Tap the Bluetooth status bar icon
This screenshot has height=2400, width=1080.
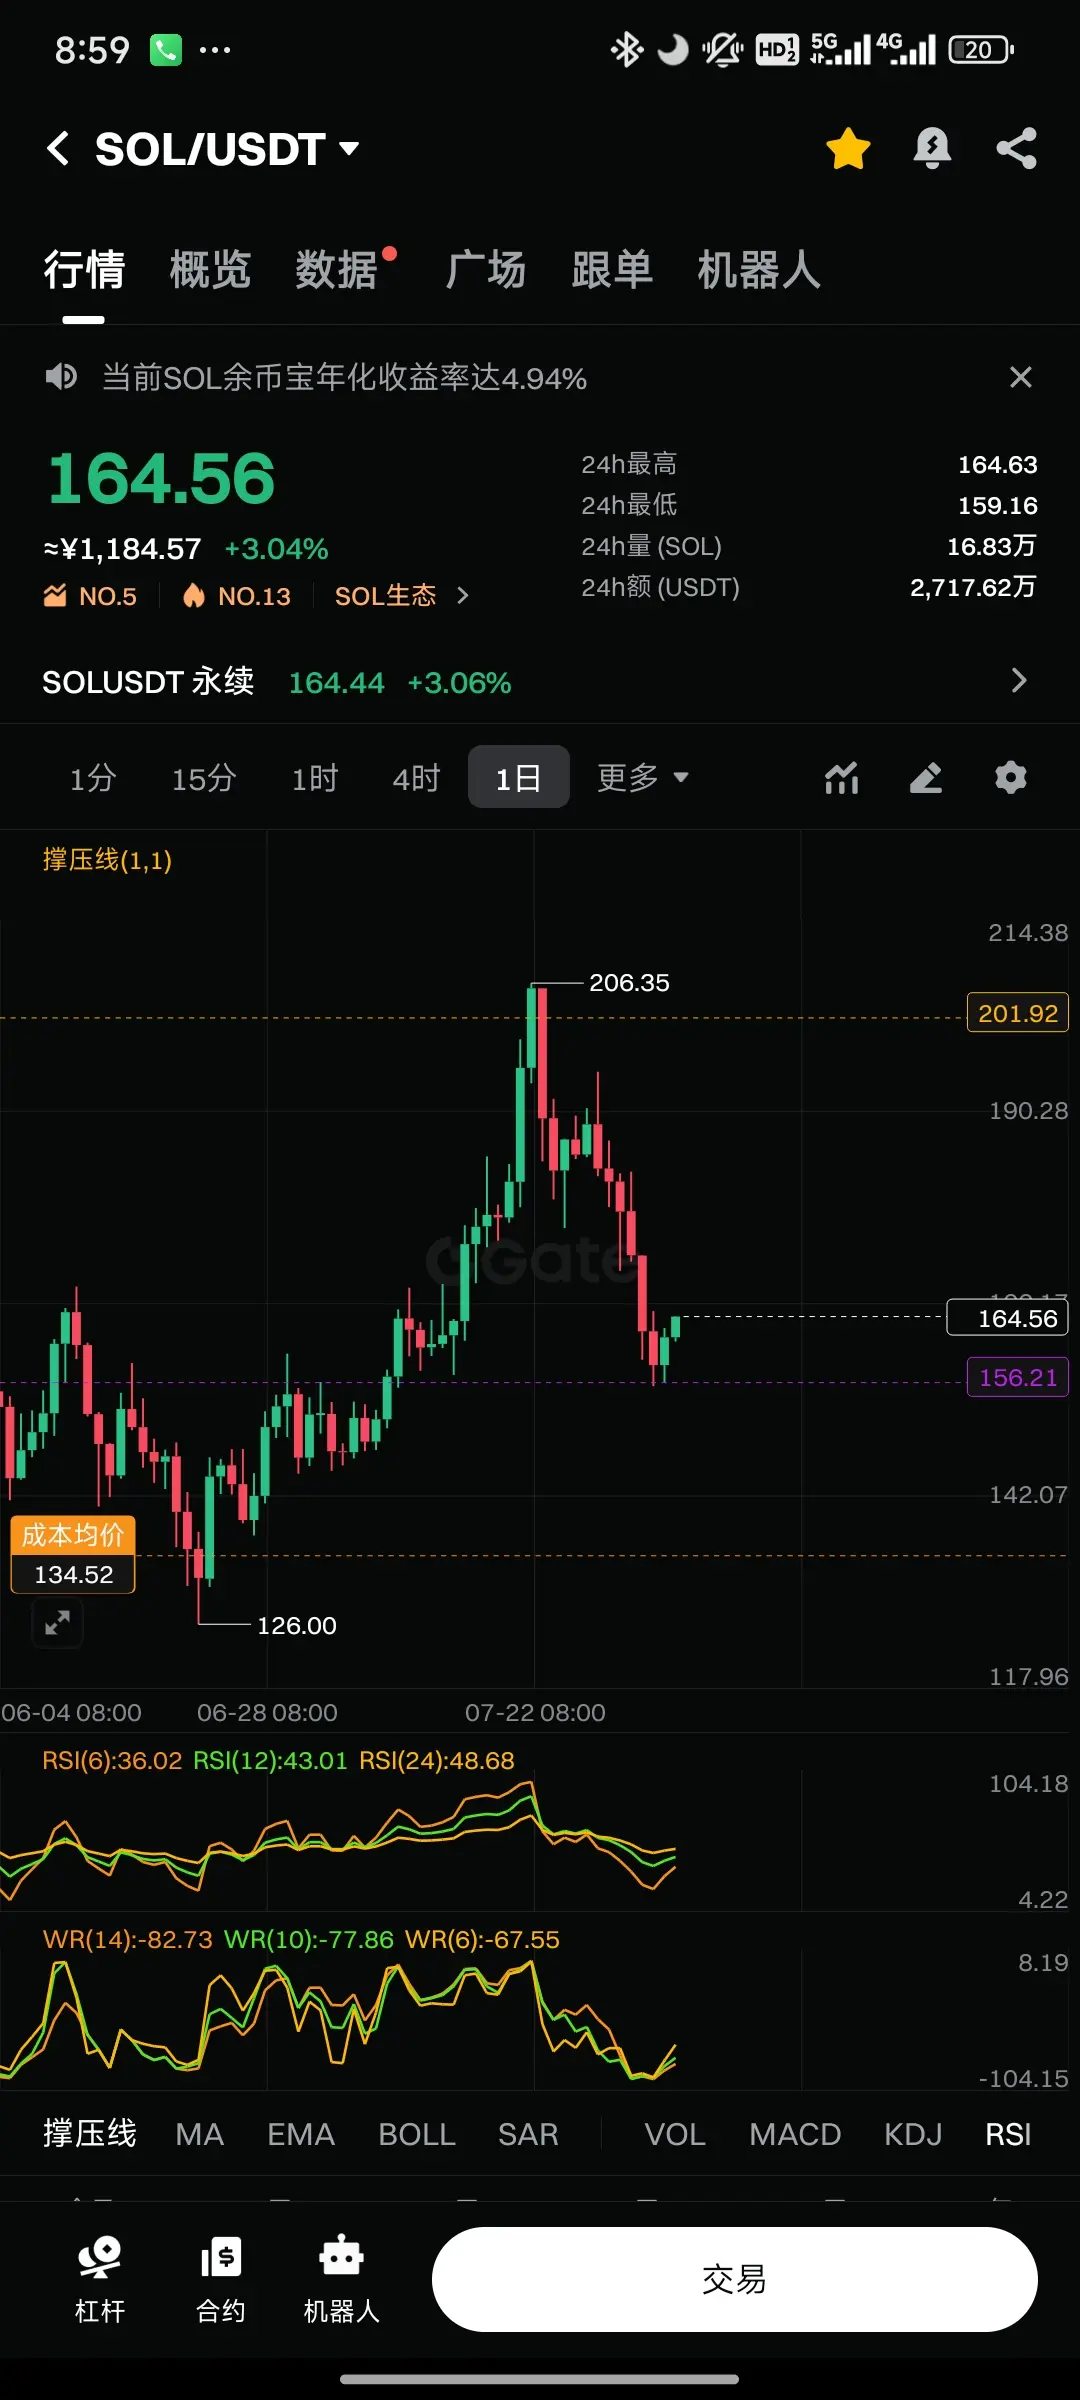[626, 49]
